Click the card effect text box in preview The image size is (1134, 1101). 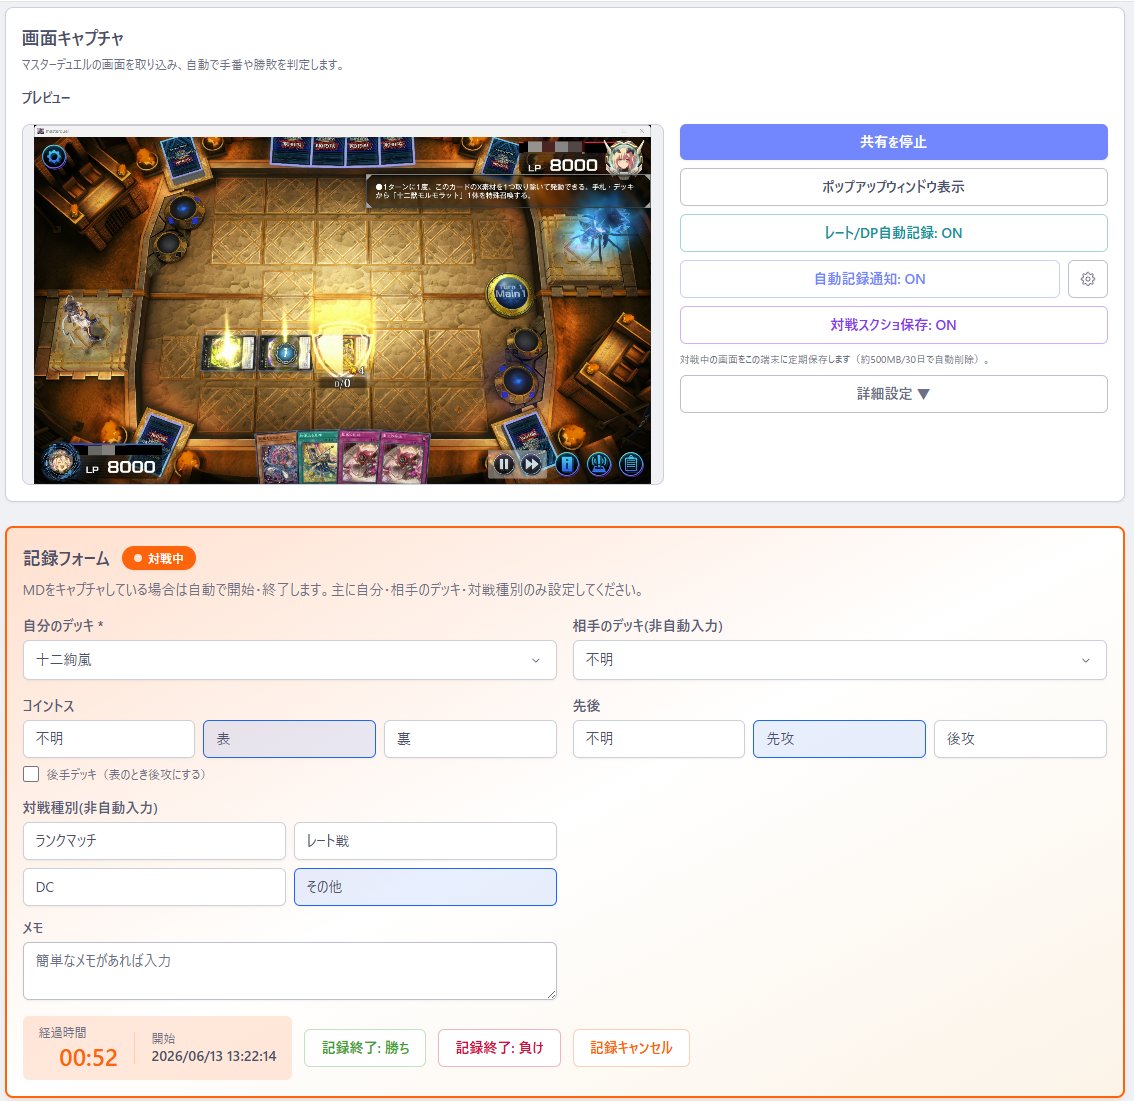508,191
